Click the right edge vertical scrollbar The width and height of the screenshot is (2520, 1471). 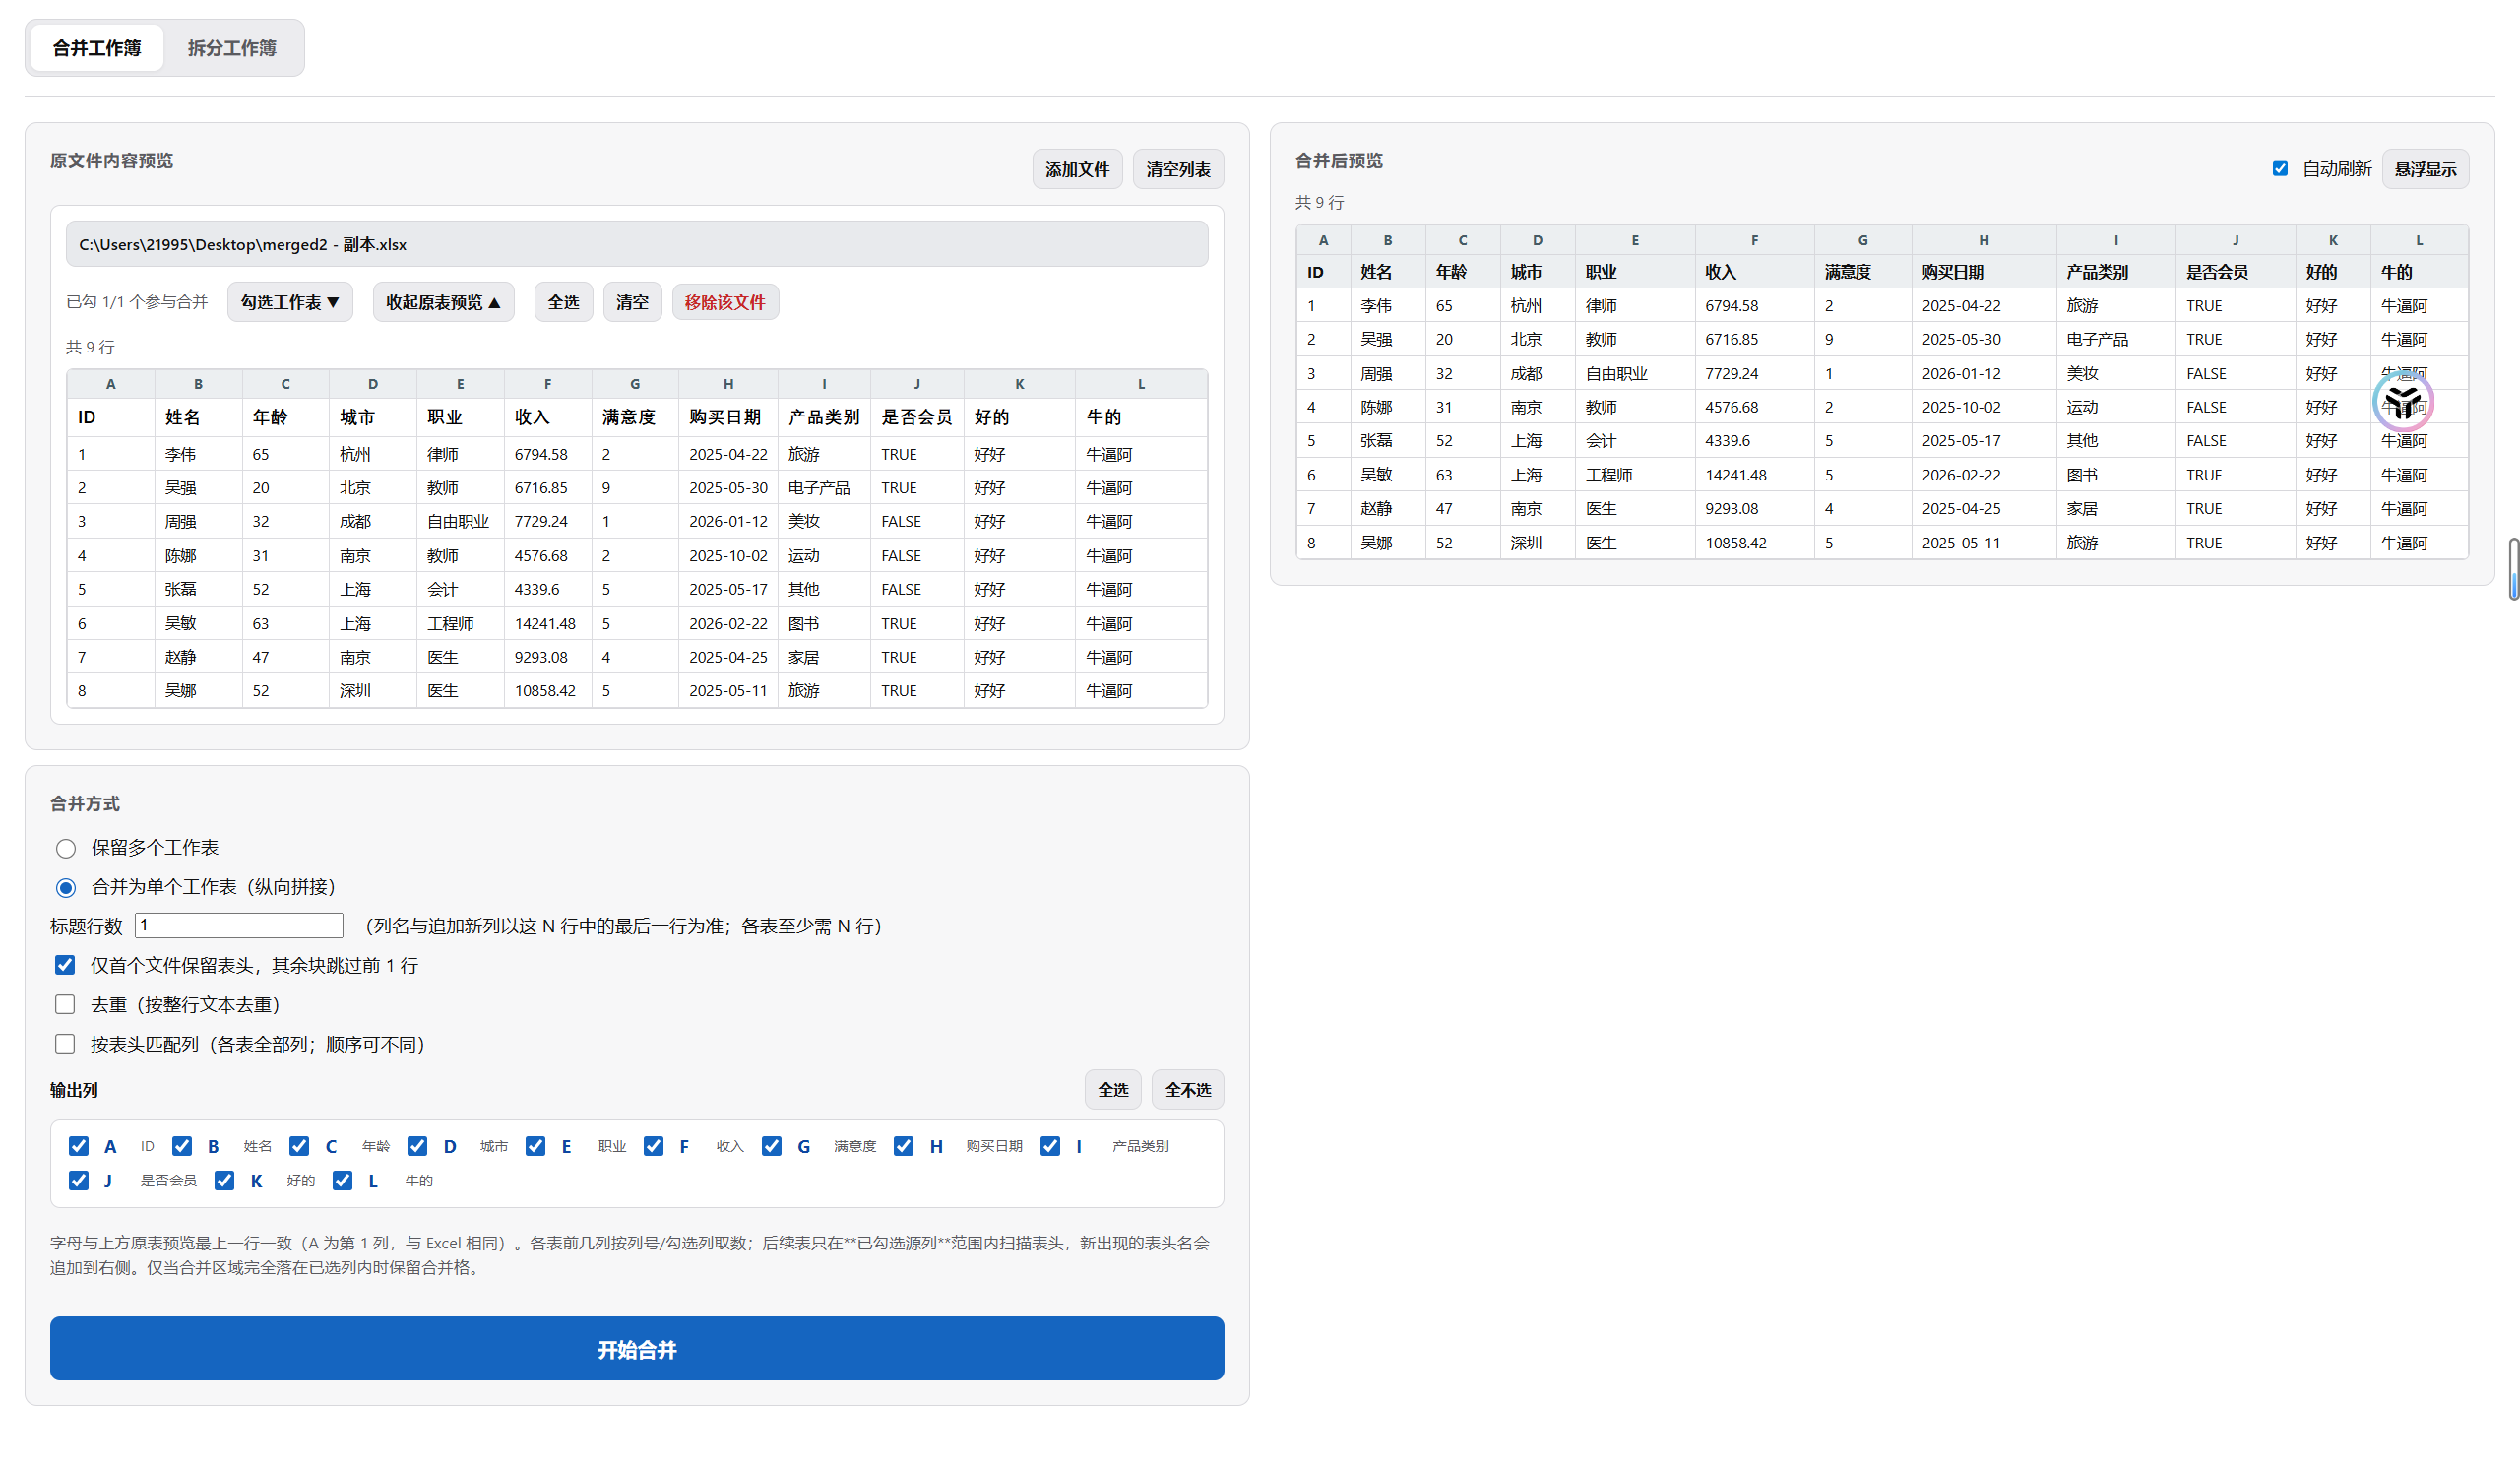(2513, 569)
